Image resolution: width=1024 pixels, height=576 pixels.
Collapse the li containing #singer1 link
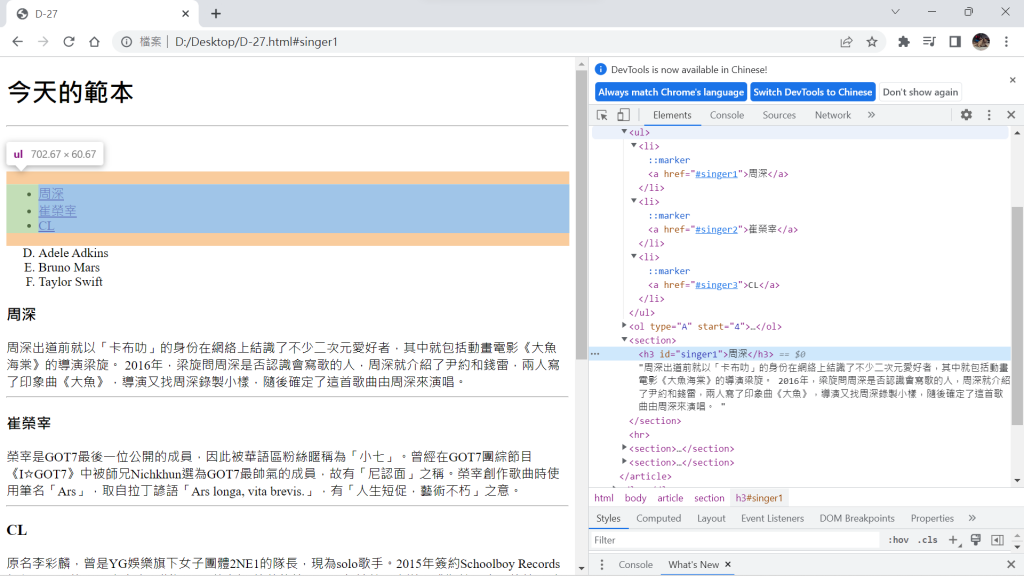pos(633,146)
